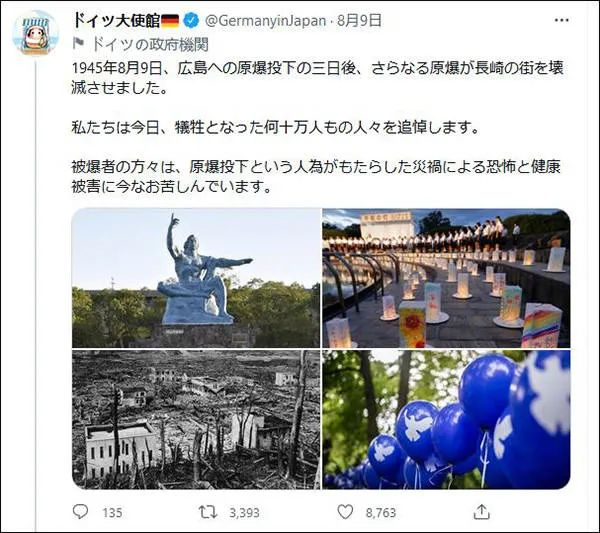Click the retweet arrows icon
This screenshot has height=533, width=600.
208,512
